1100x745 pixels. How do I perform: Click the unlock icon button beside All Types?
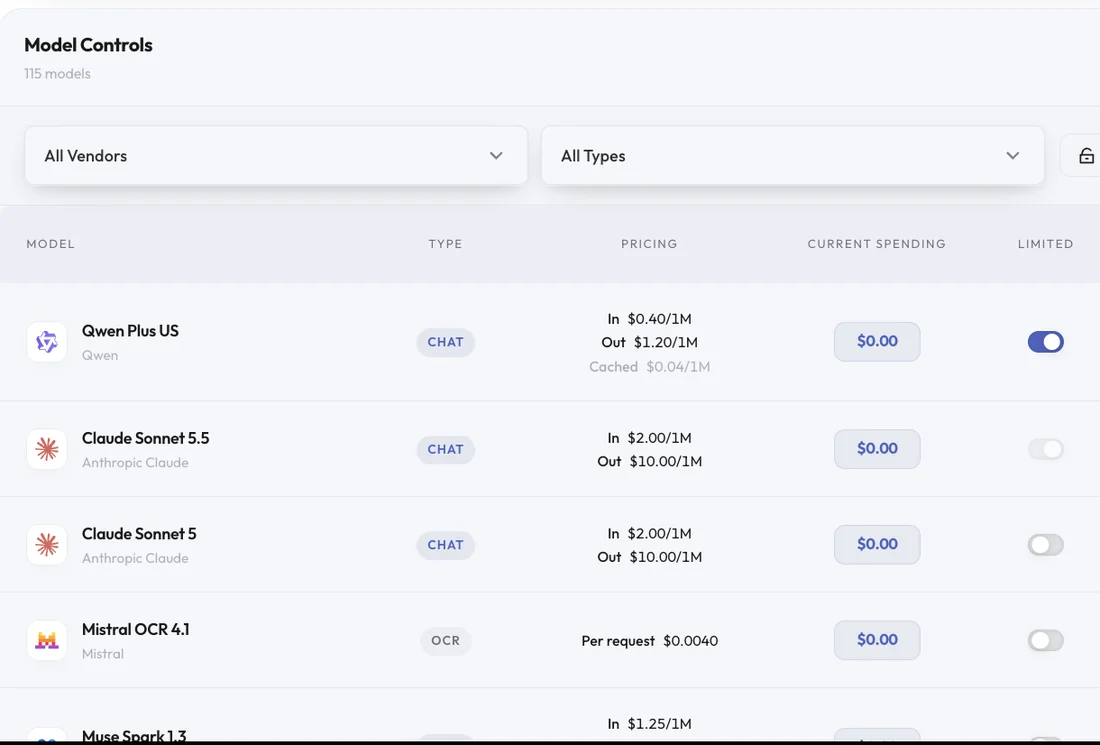tap(1086, 156)
